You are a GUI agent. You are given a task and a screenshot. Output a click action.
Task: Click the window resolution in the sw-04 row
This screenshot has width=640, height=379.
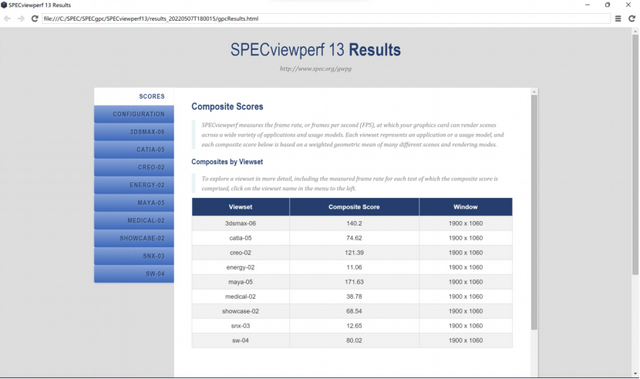(x=465, y=341)
